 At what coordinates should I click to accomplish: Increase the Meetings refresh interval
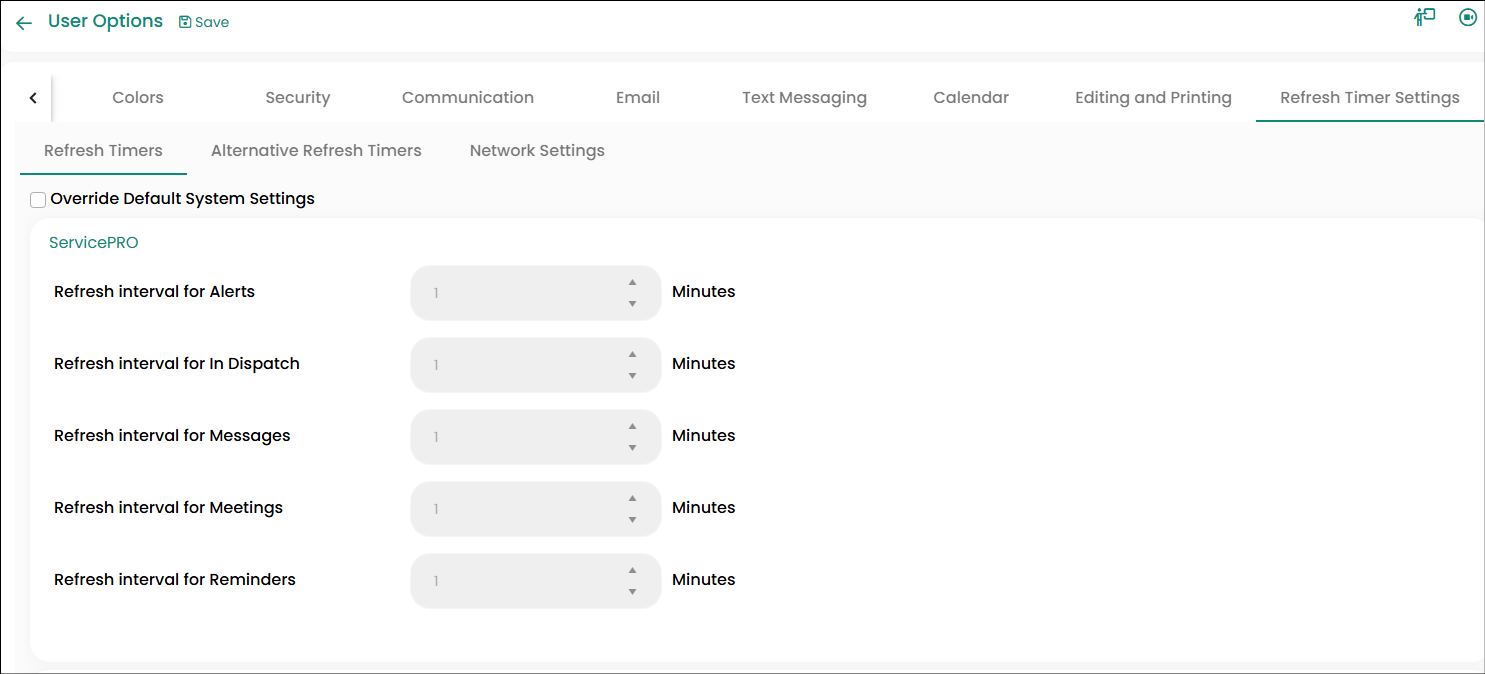coord(632,499)
